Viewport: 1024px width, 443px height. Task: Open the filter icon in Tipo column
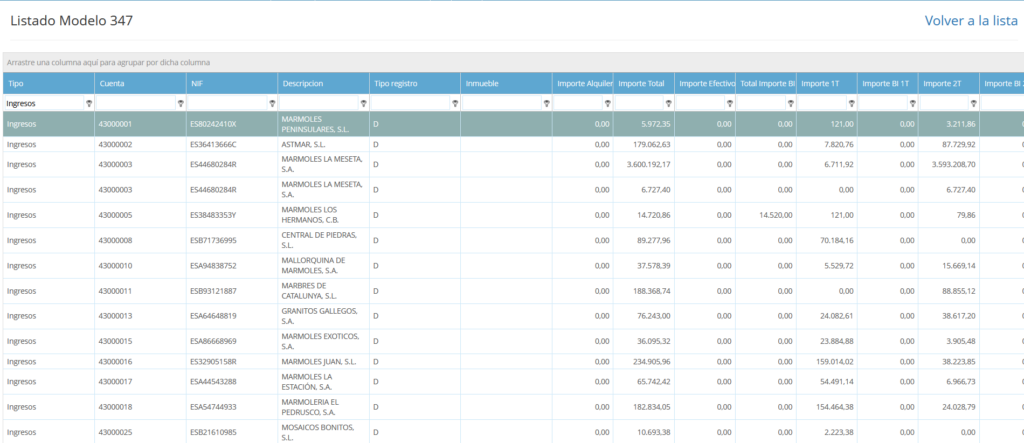89,103
